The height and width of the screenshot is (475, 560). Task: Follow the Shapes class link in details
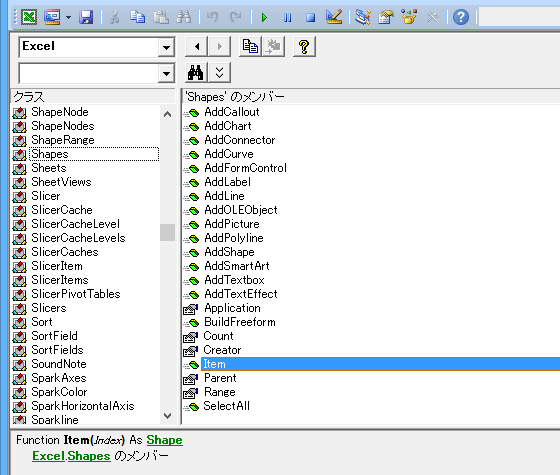pos(89,456)
